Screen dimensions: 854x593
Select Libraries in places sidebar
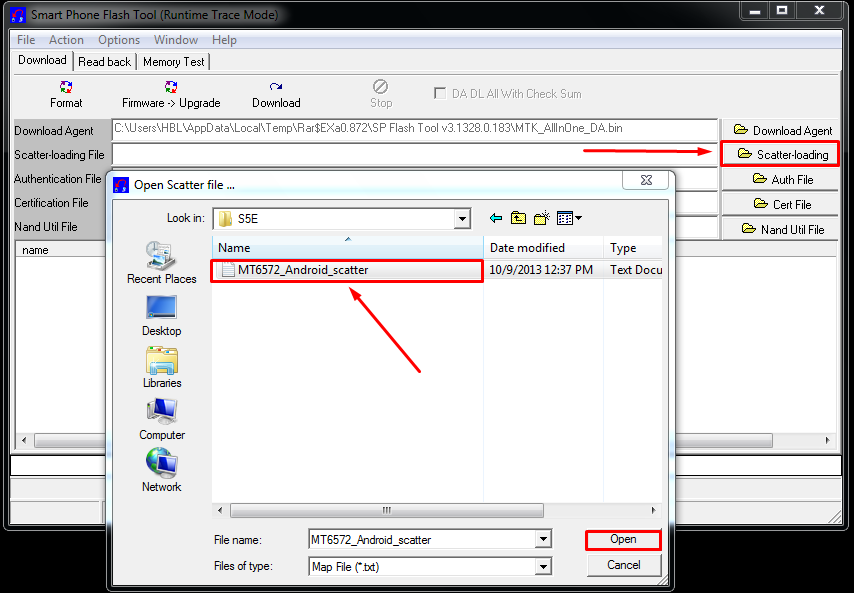pos(162,368)
